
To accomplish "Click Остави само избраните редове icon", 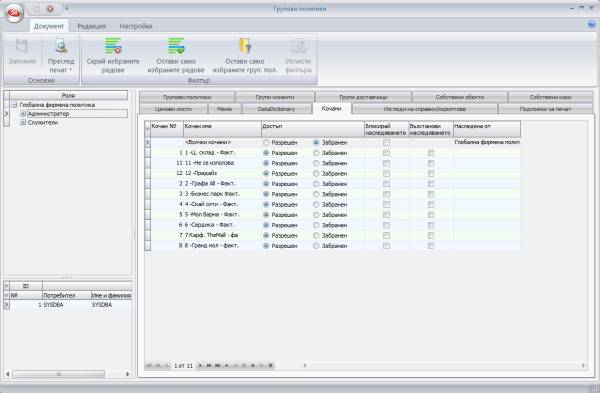I will pos(176,46).
